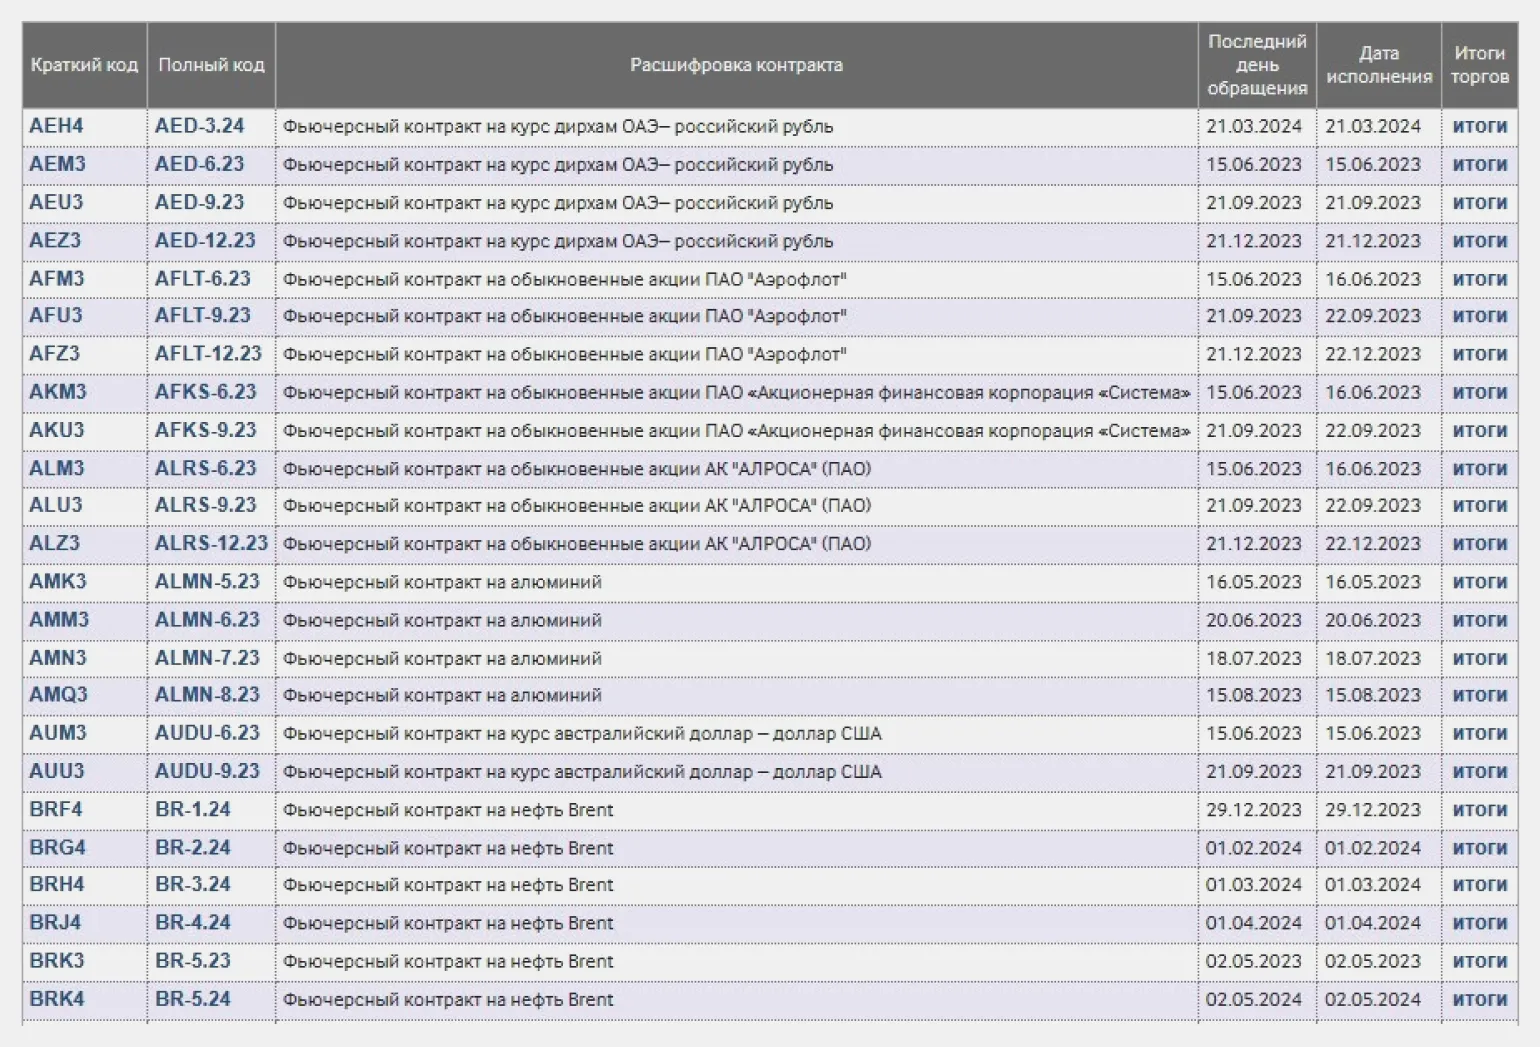
Task: View итоги for the BRJ4 Brent contract
Action: [x=1479, y=923]
